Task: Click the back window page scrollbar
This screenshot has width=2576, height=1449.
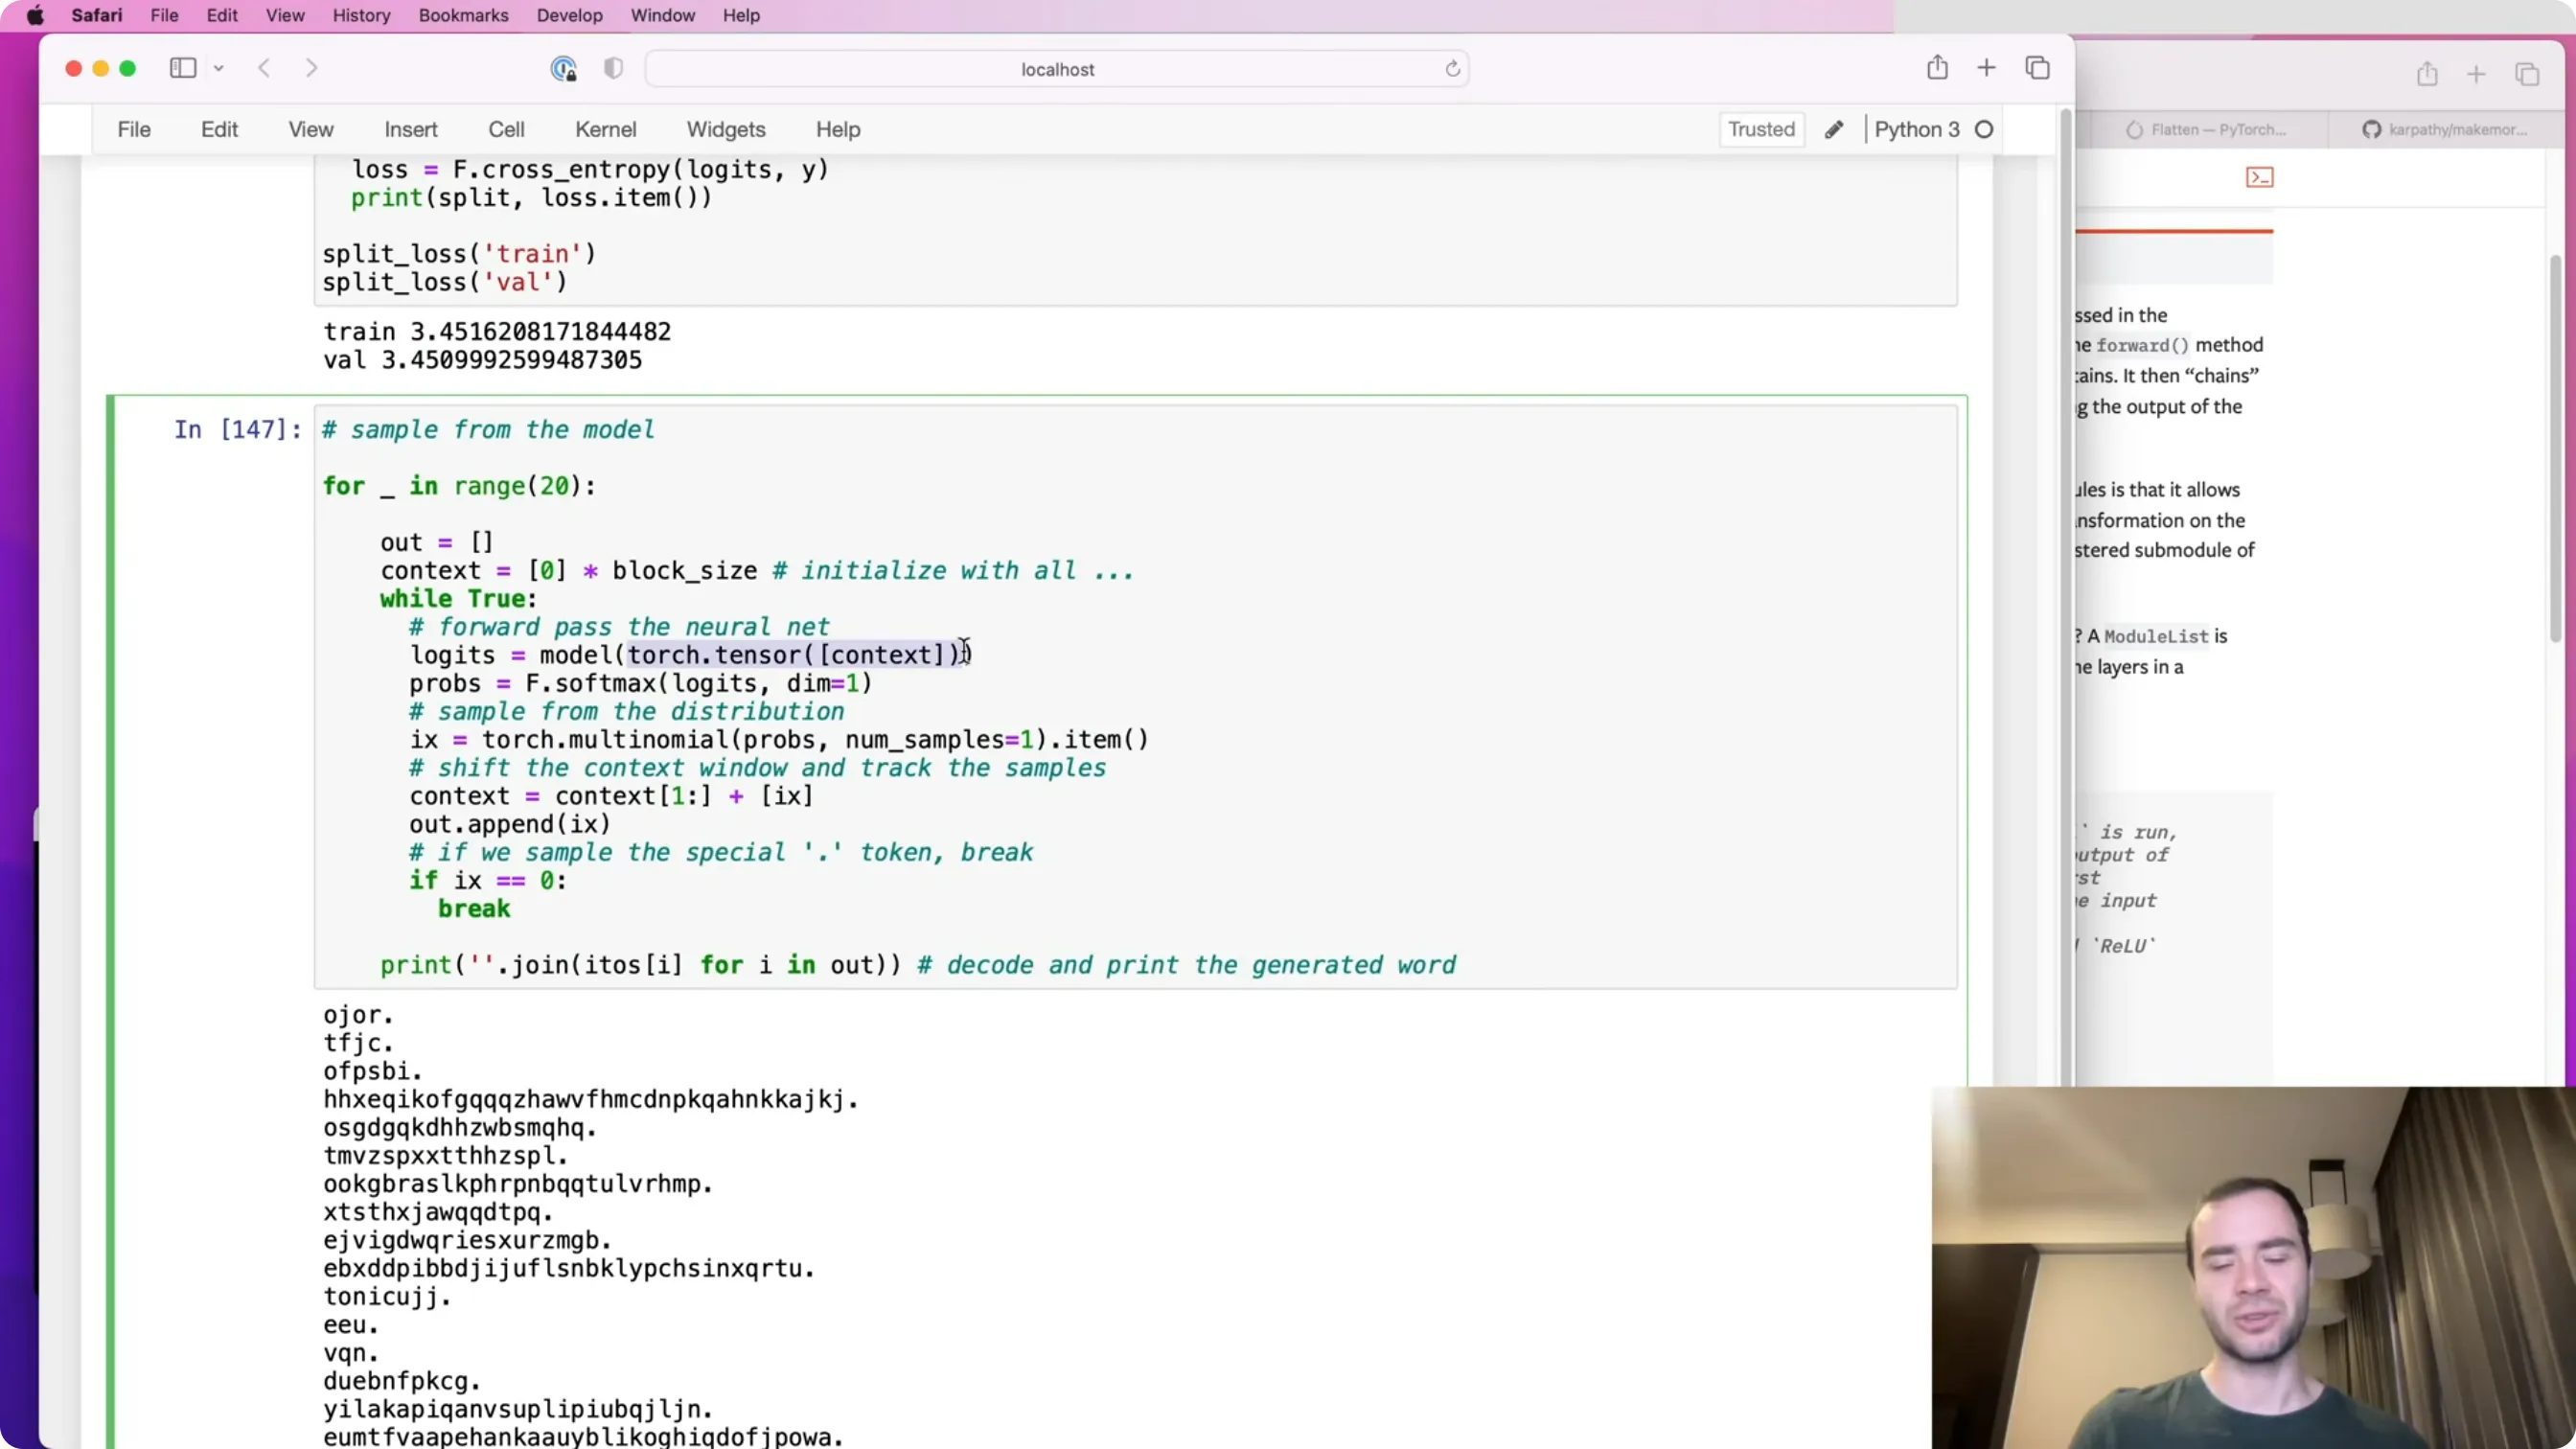Action: [x=2554, y=449]
